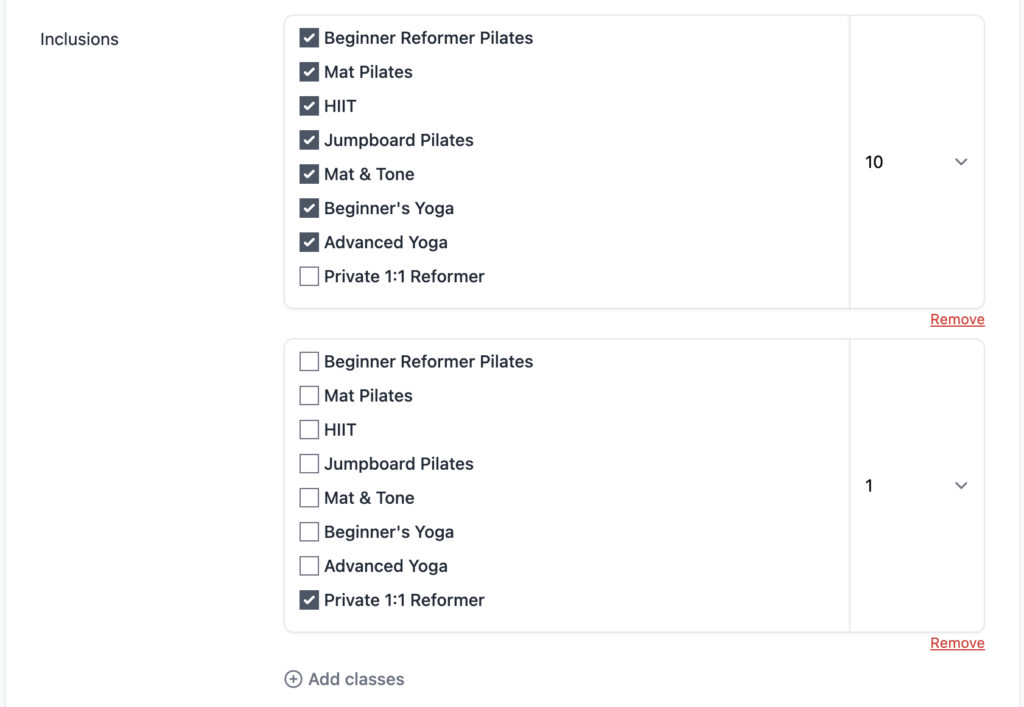Click the Add classes button
The height and width of the screenshot is (707, 1024).
pos(355,679)
